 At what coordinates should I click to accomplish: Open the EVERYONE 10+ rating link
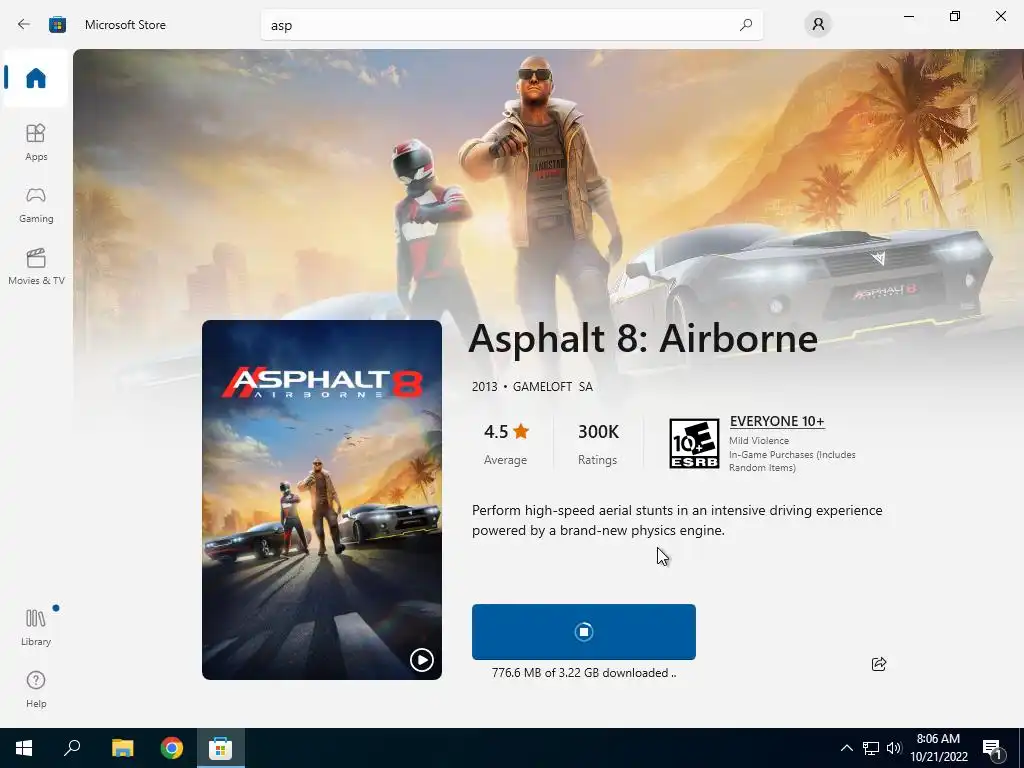click(x=777, y=421)
